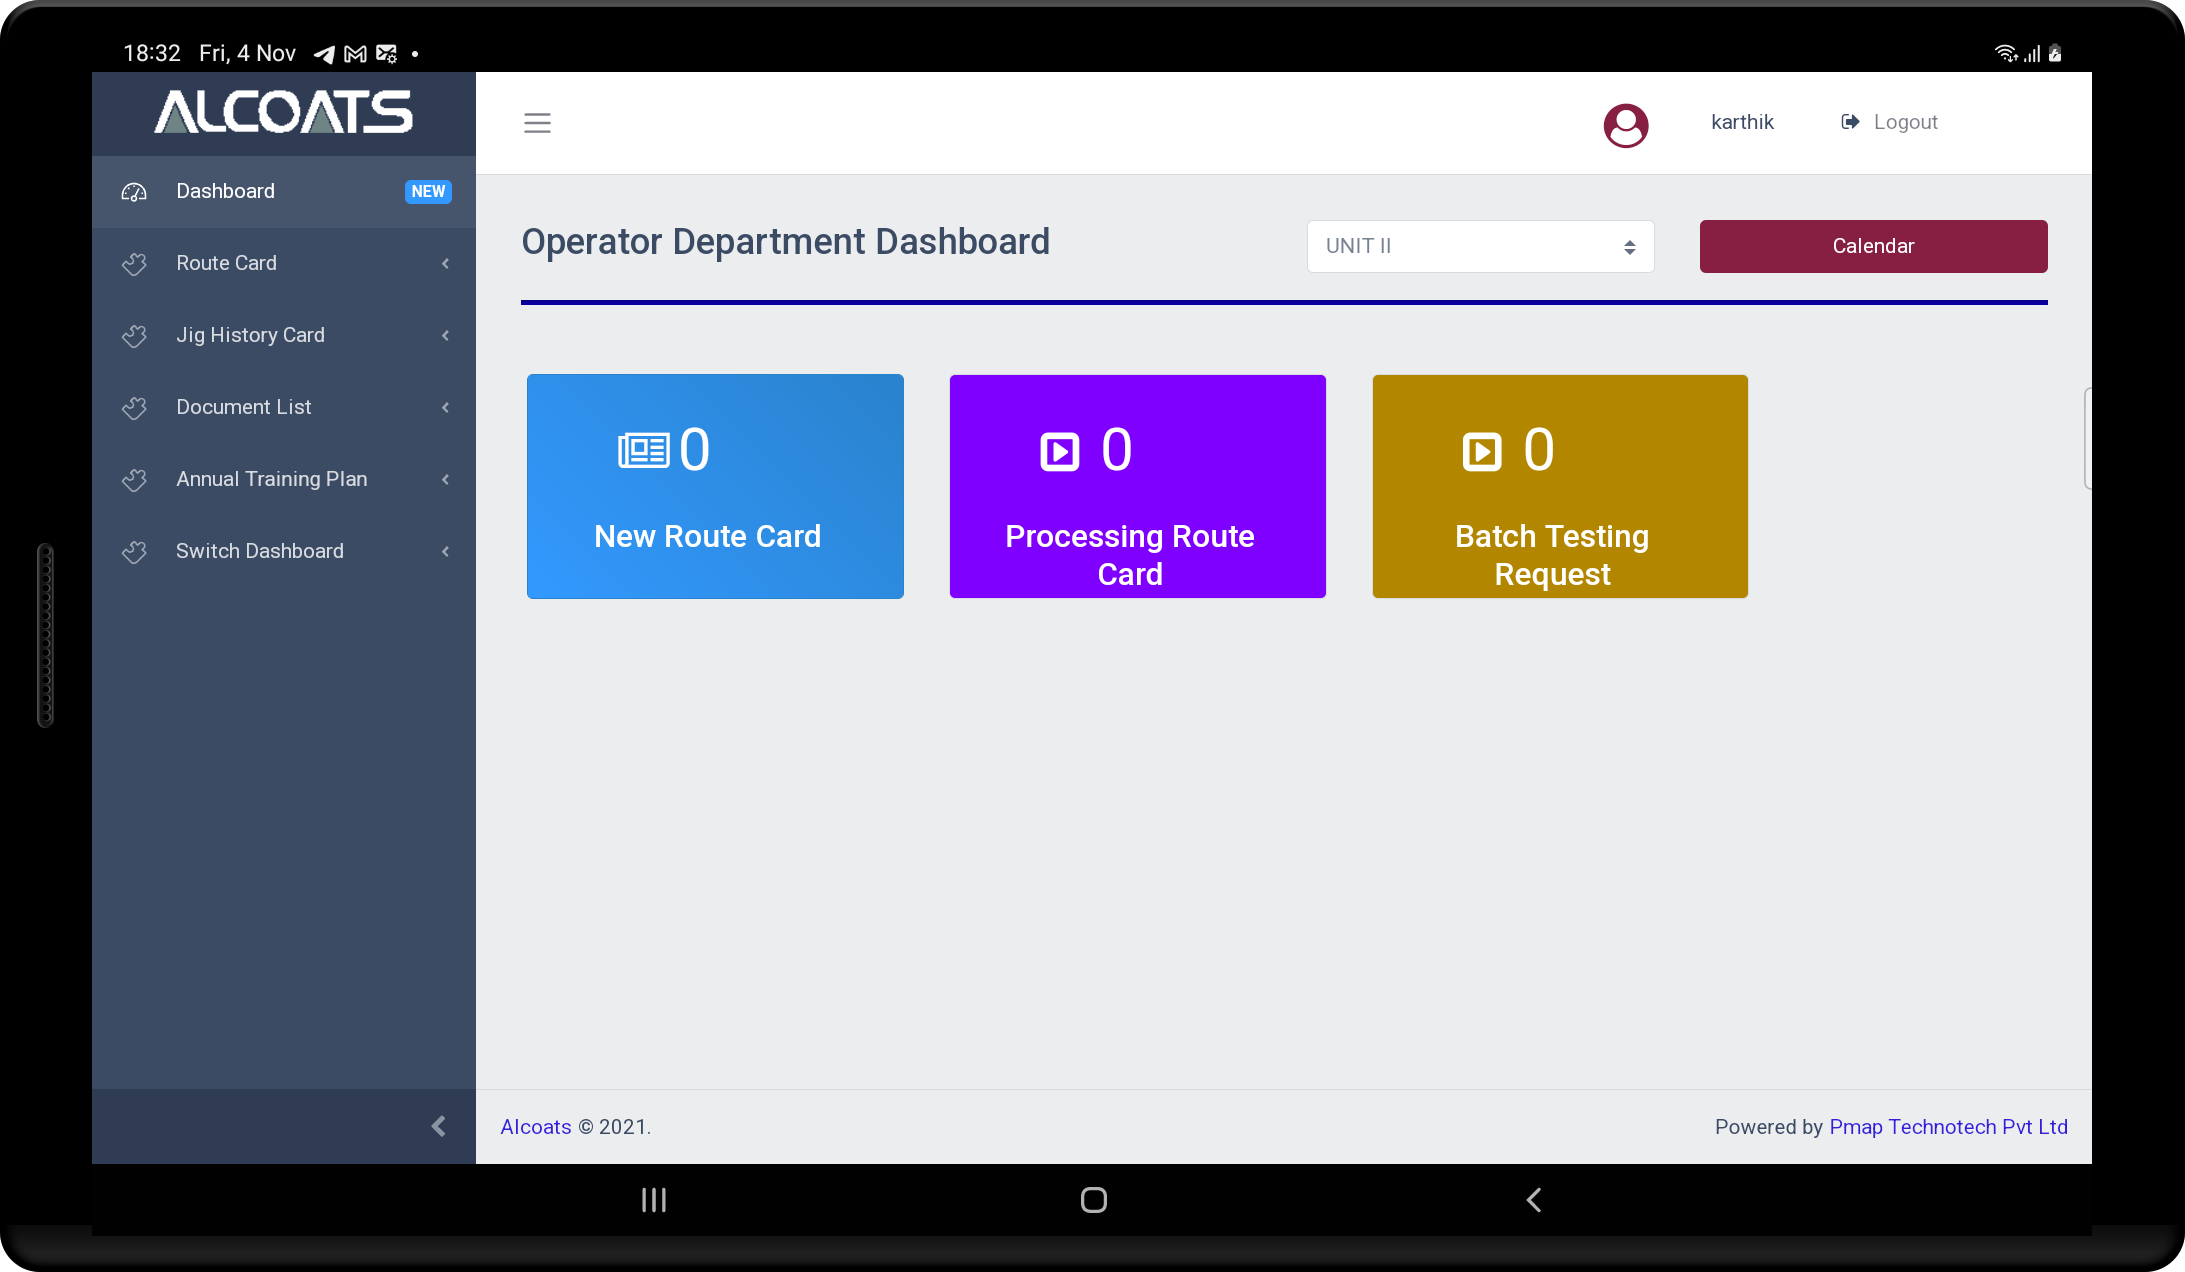Click the karthik username
This screenshot has height=1272, width=2185.
(x=1742, y=122)
